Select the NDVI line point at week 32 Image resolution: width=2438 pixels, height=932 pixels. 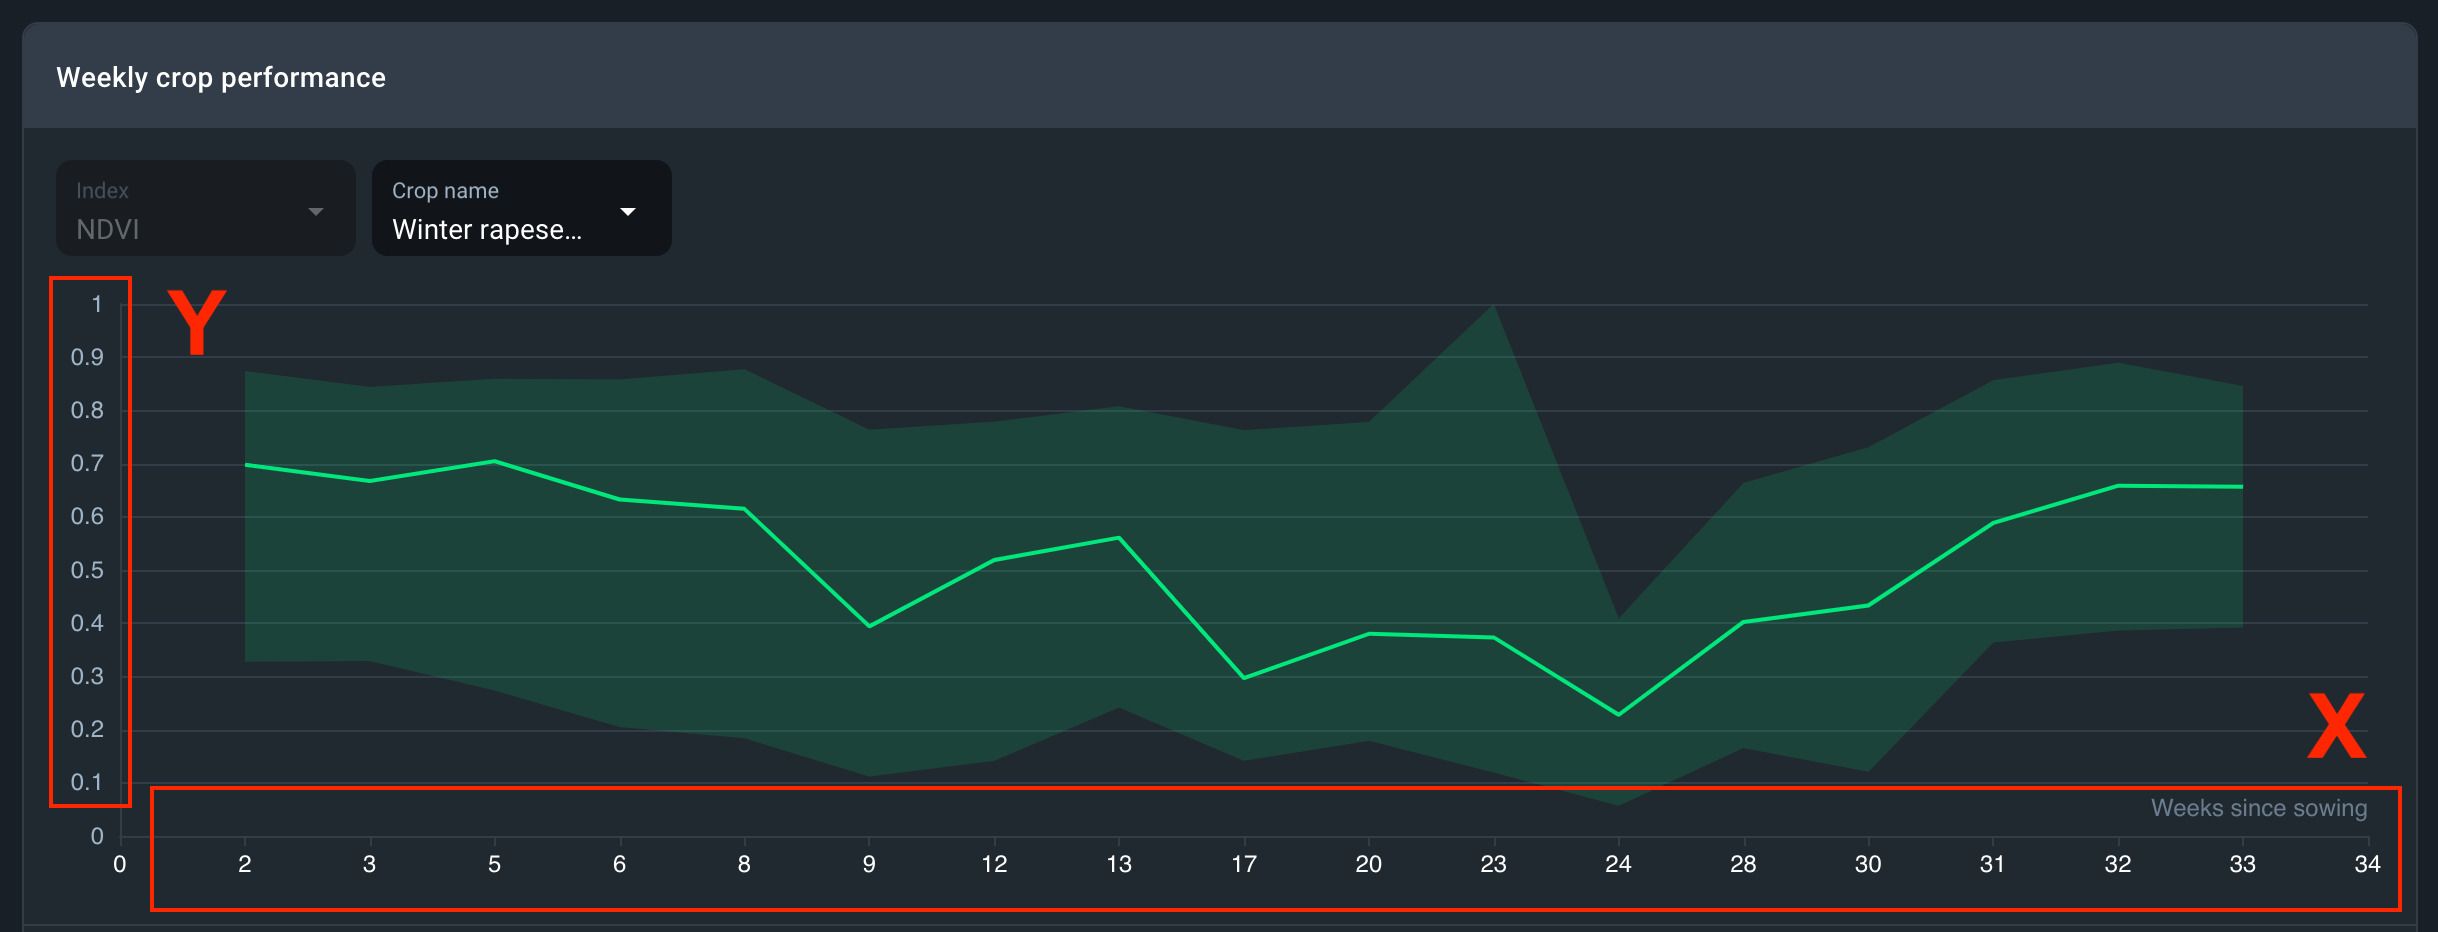2118,486
